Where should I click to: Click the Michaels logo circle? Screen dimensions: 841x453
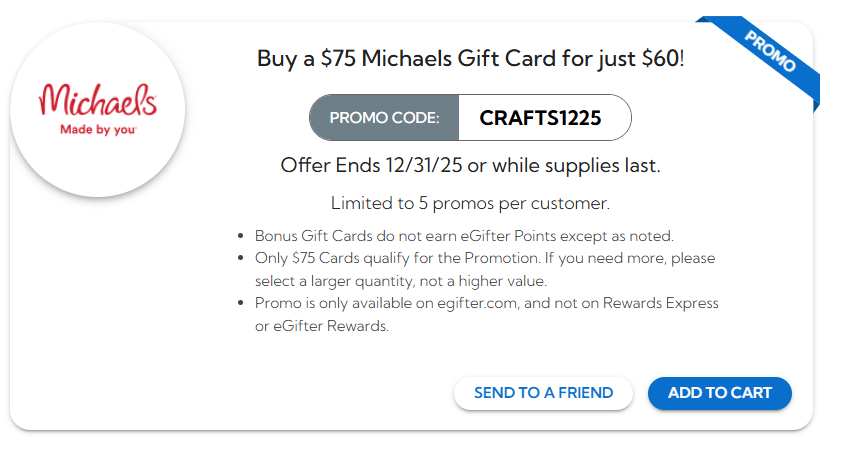tap(97, 110)
